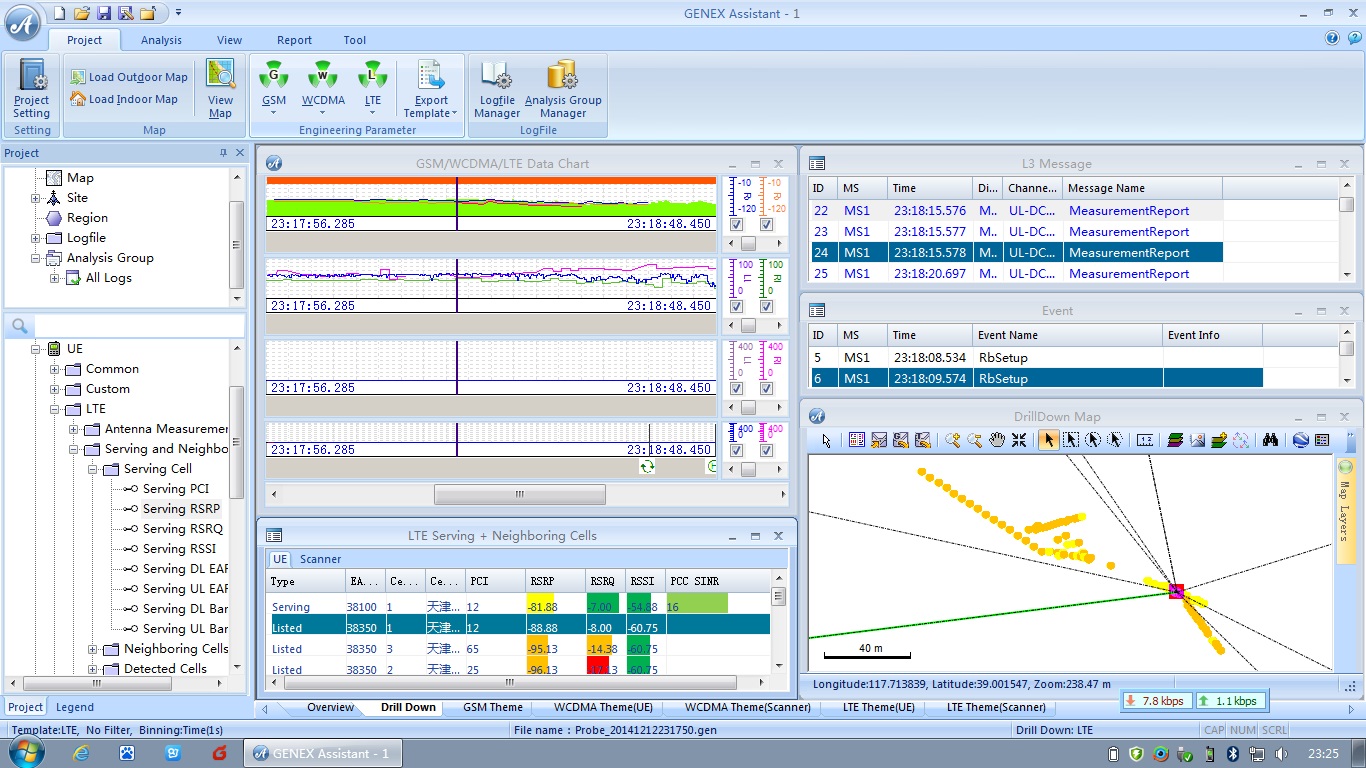The width and height of the screenshot is (1366, 768).
Task: Expand the Neighboring Cells folder
Action: (93, 649)
